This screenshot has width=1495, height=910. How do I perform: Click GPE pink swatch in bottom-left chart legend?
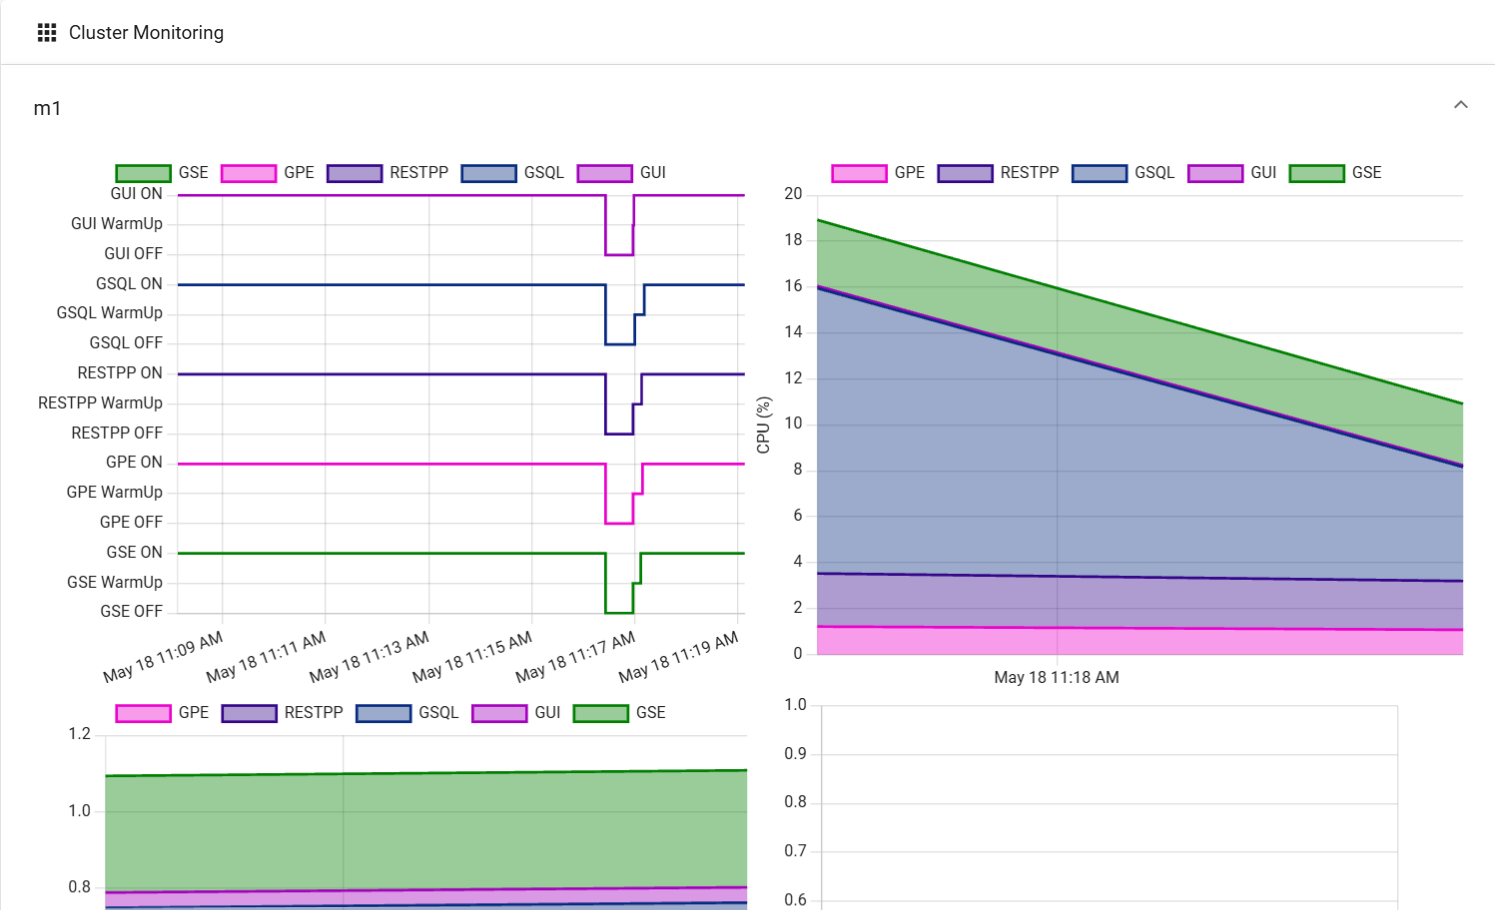click(x=143, y=713)
